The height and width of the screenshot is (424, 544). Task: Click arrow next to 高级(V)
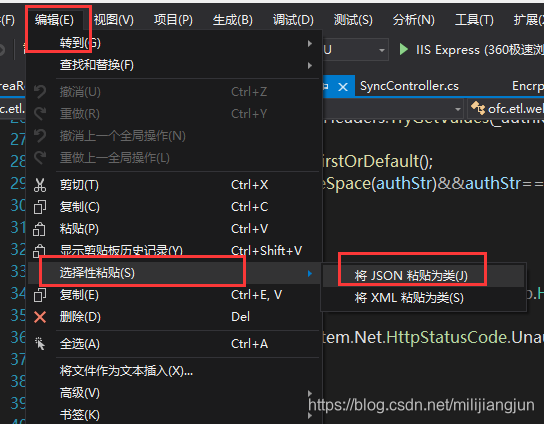tap(309, 393)
